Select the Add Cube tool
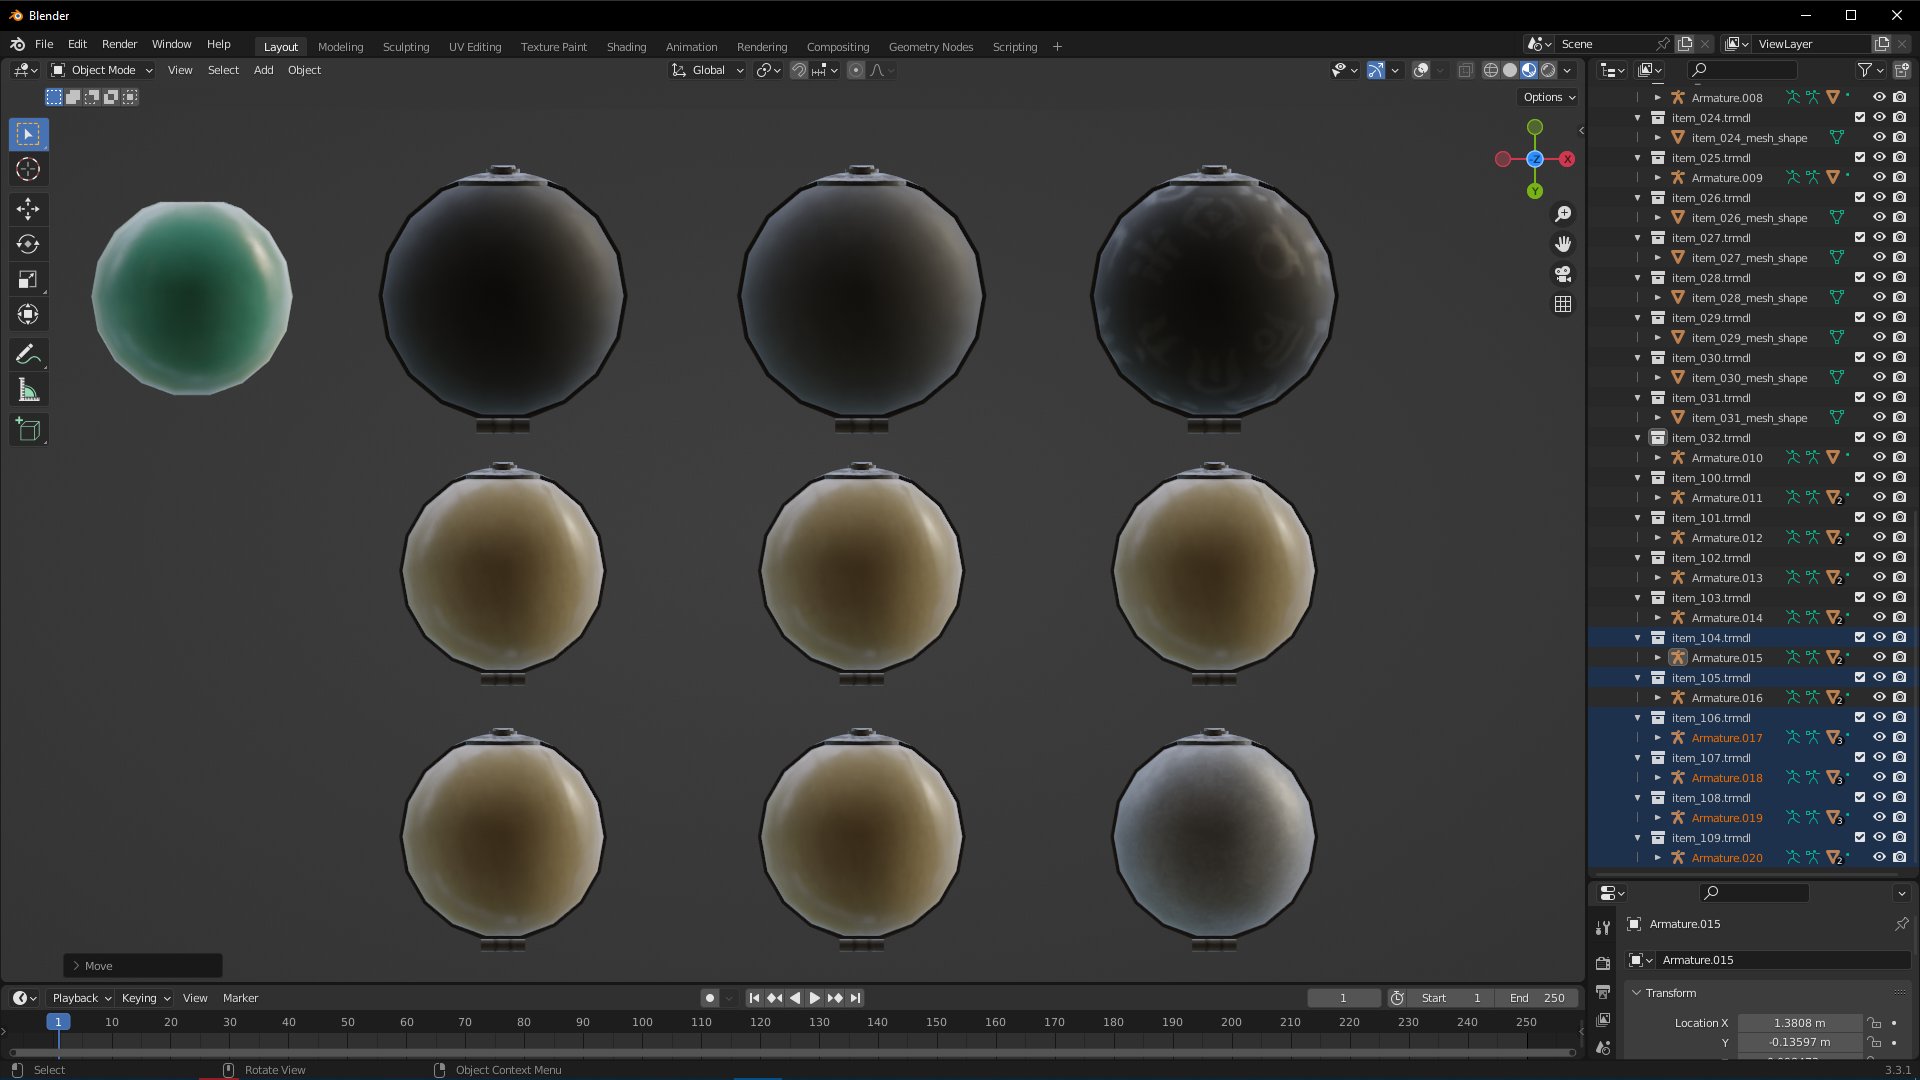The image size is (1920, 1080). pyautogui.click(x=28, y=430)
